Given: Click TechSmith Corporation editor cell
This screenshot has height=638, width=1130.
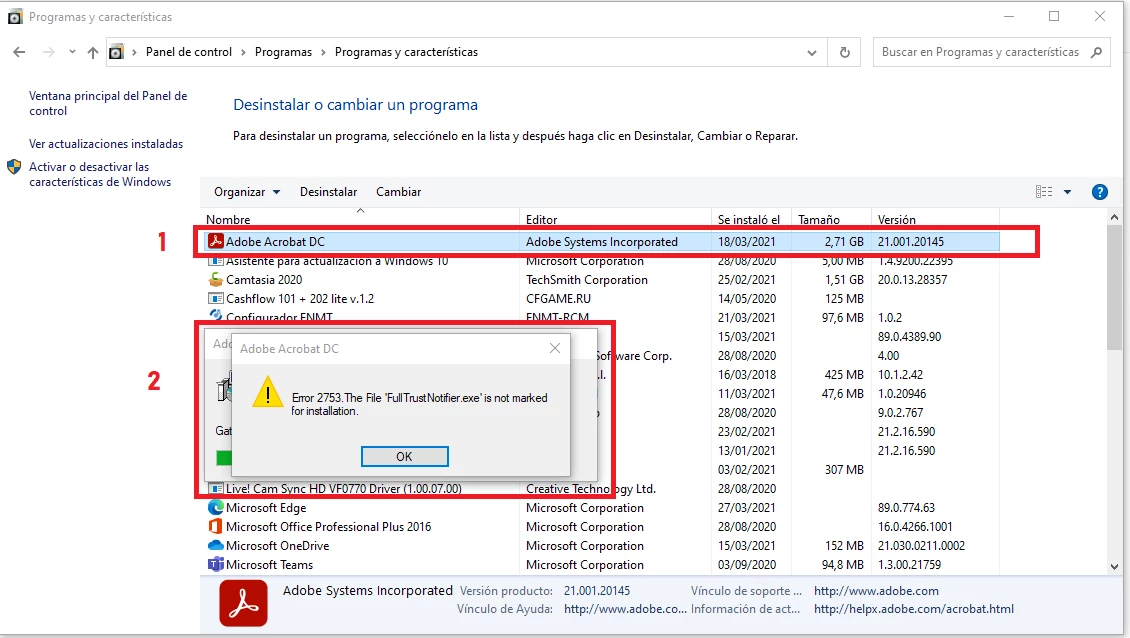Looking at the screenshot, I should point(587,280).
